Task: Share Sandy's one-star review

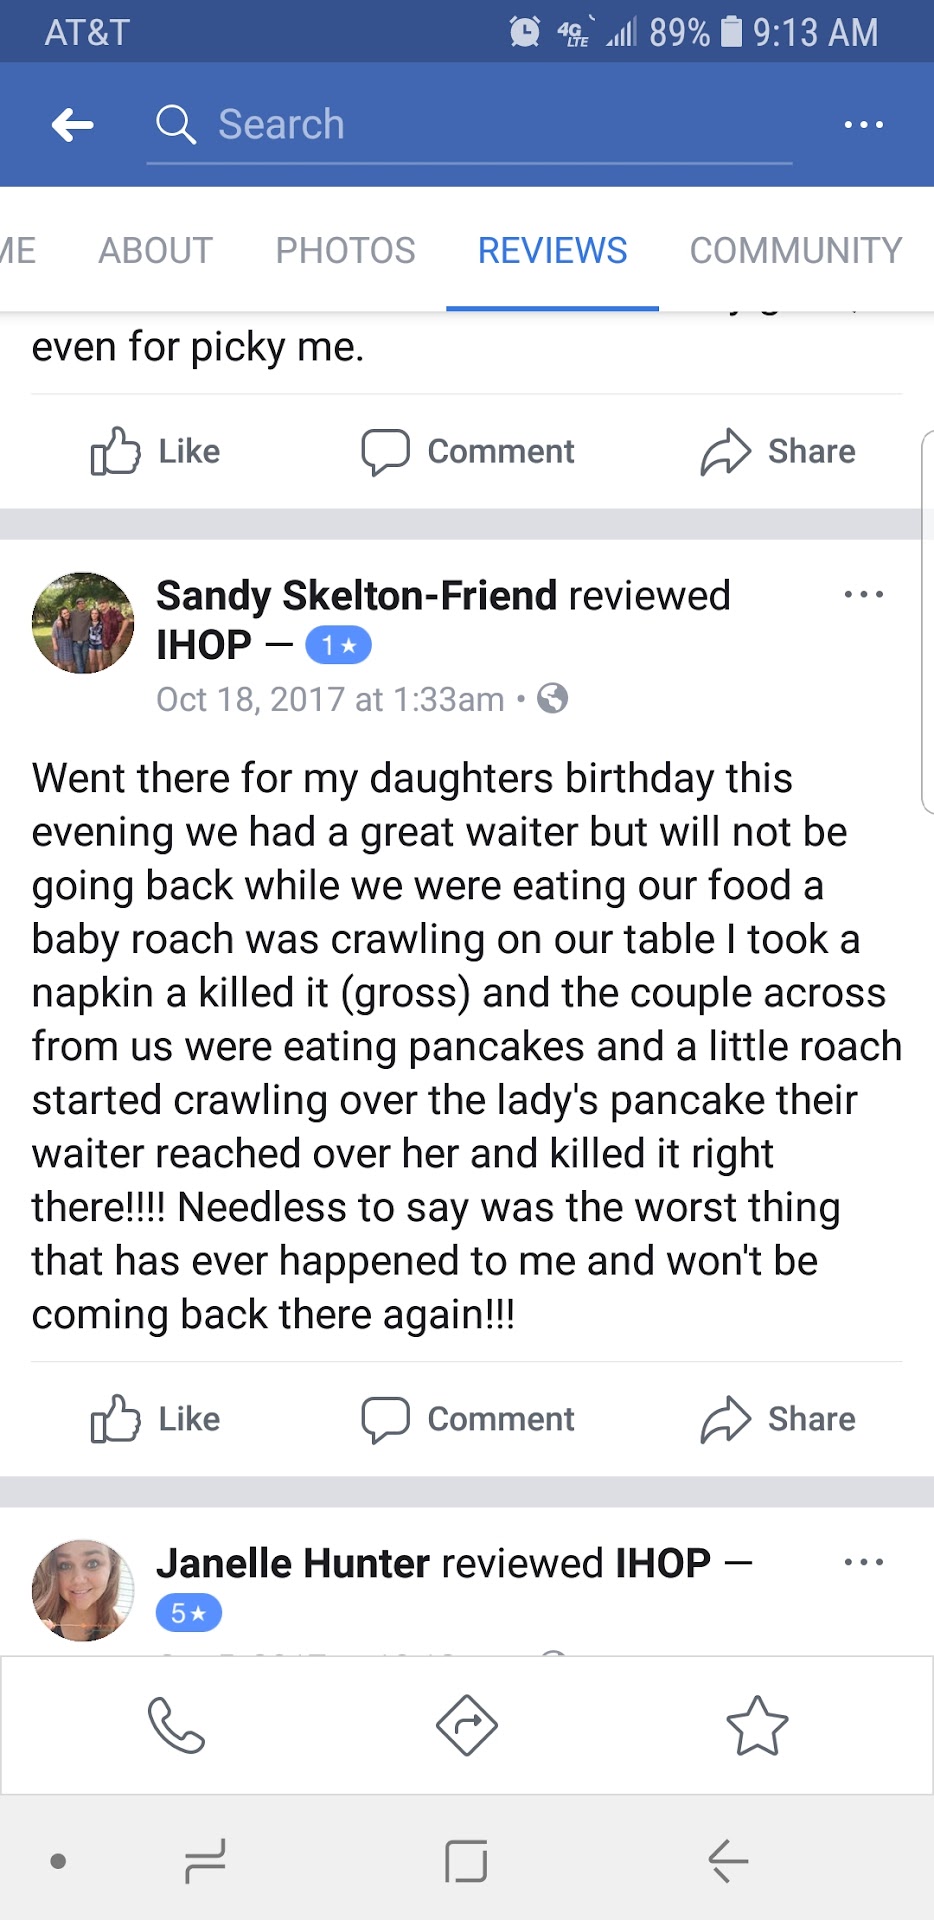Action: 778,1419
